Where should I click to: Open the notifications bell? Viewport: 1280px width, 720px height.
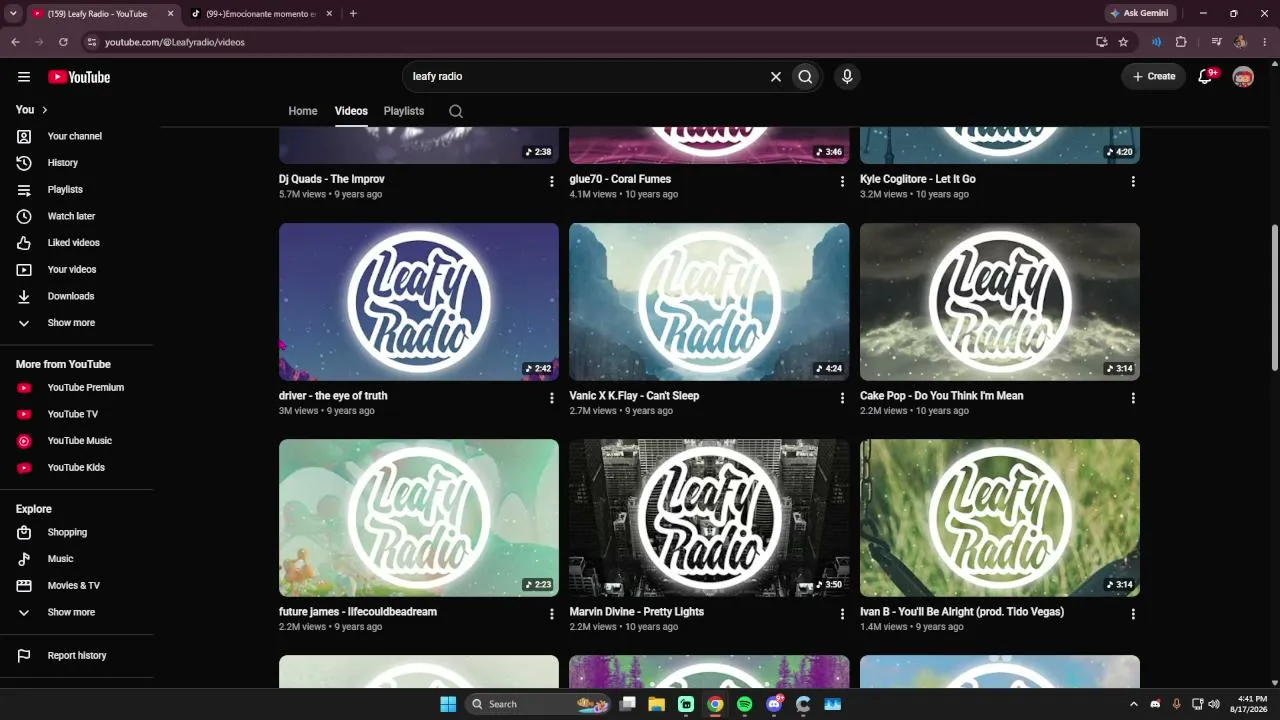point(1205,77)
